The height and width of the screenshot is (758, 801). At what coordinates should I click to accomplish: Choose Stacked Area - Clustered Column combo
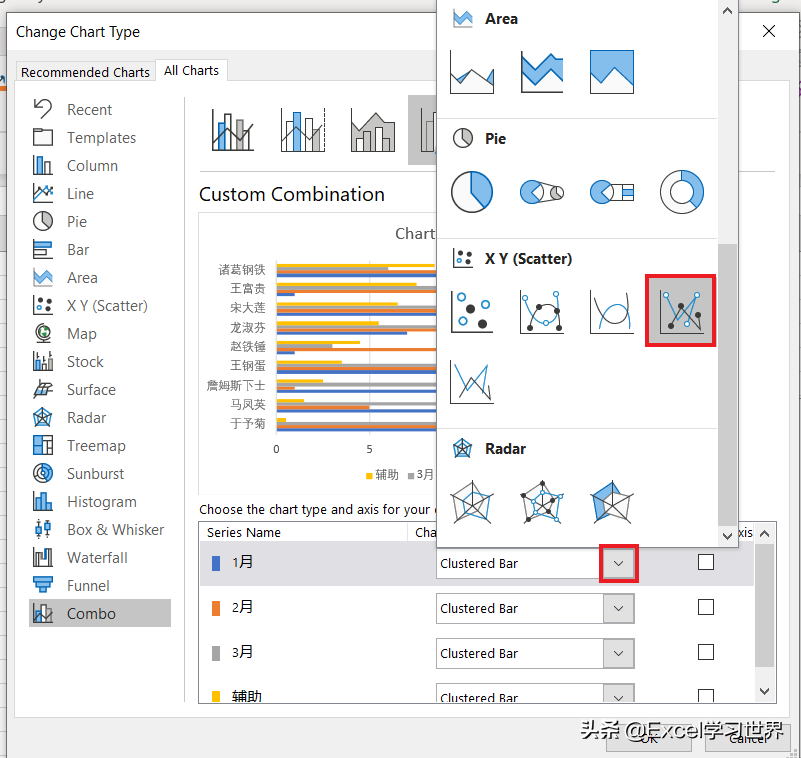point(373,131)
